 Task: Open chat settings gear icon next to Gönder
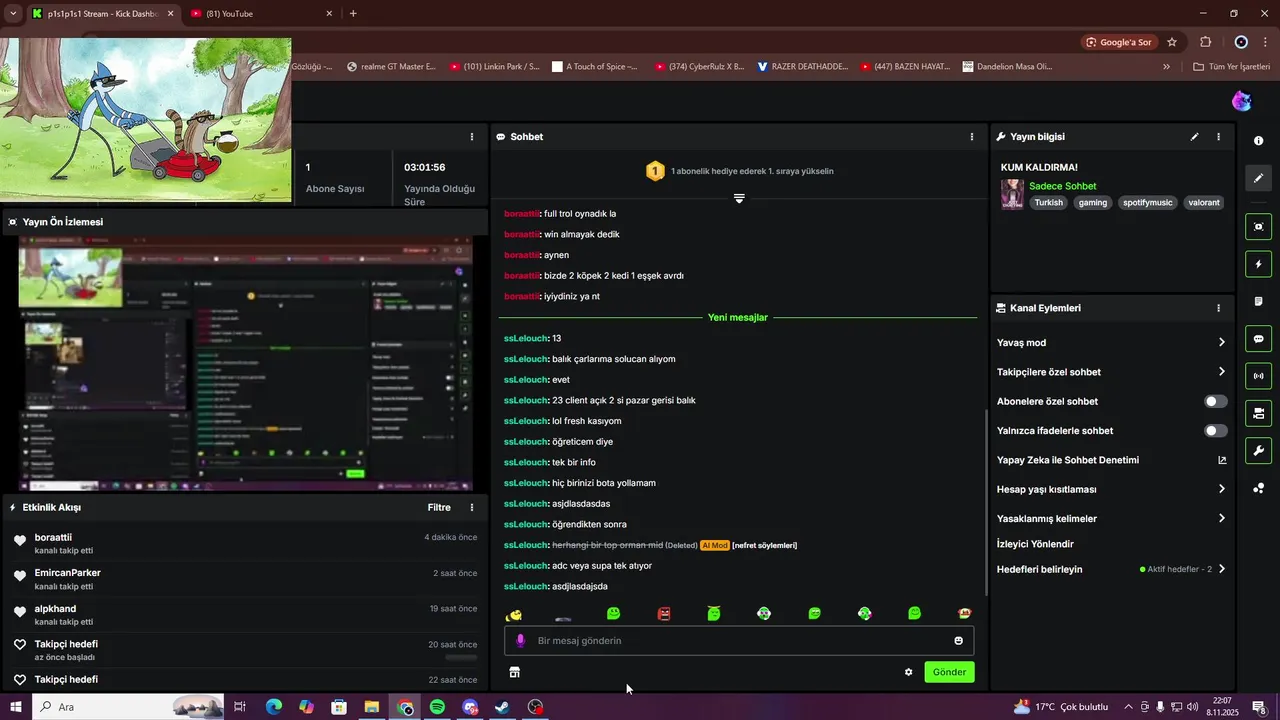tap(908, 672)
